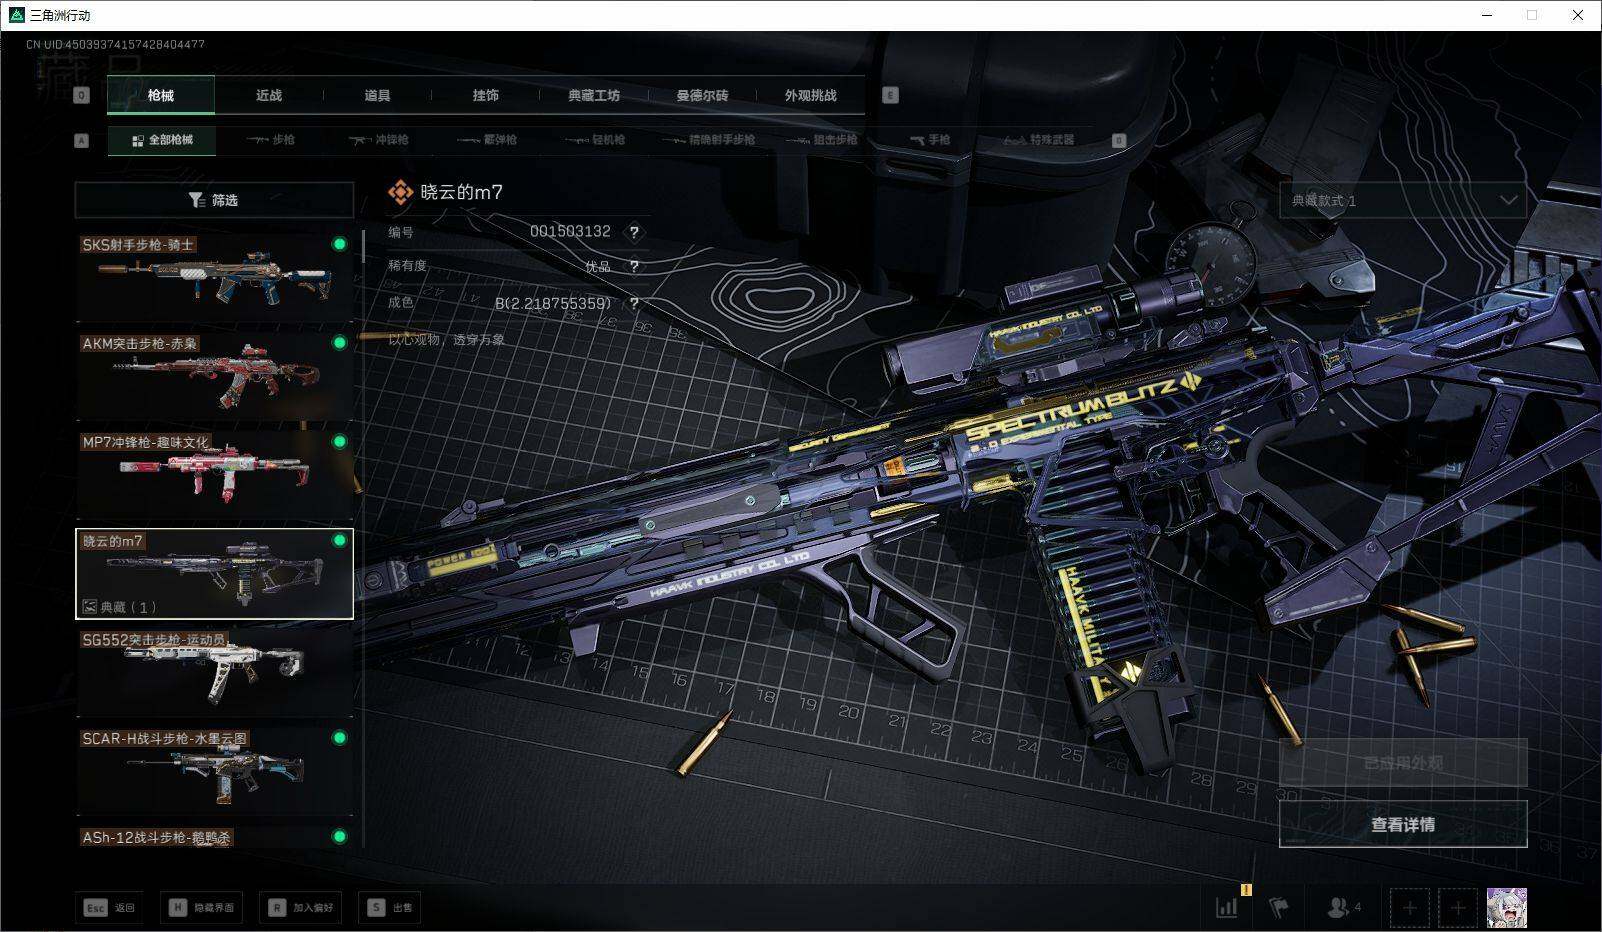Viewport: 1602px width, 932px height.
Task: Select SCAR-H战斗步枪-水墨云图 skin thumbnail
Action: tap(214, 772)
